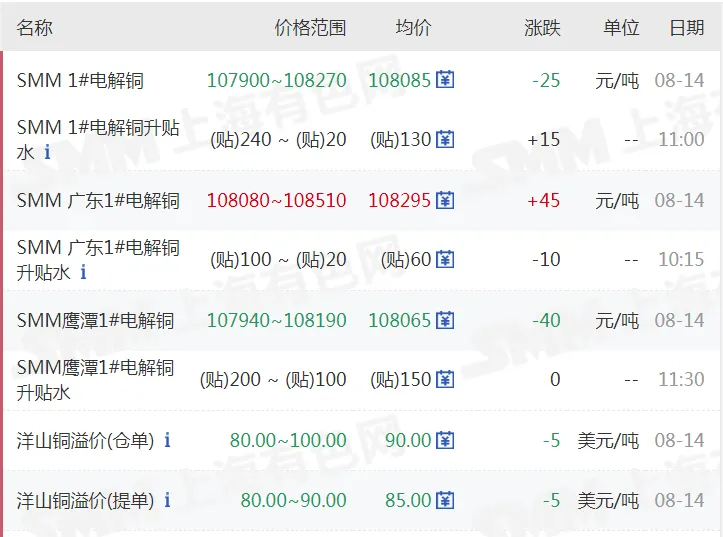Open the 洋山铜溢价(提单) link
The width and height of the screenshot is (723, 537).
tap(85, 501)
